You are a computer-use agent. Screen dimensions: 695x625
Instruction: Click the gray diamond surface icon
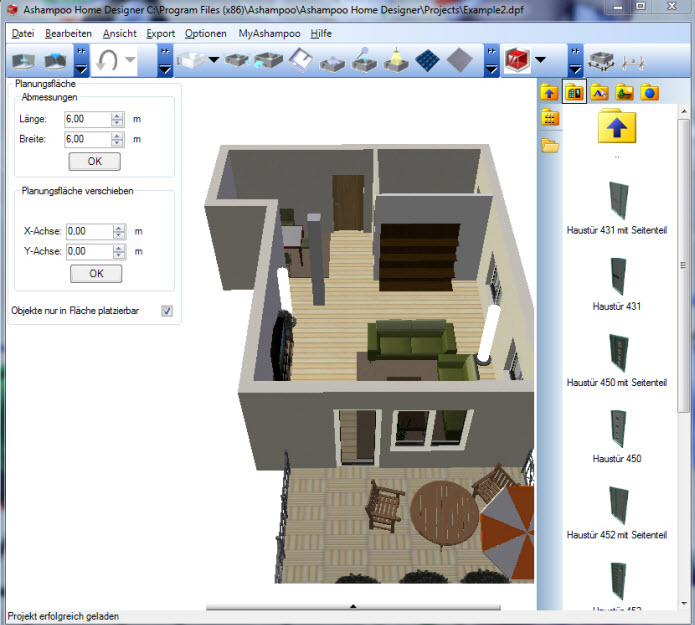click(459, 60)
